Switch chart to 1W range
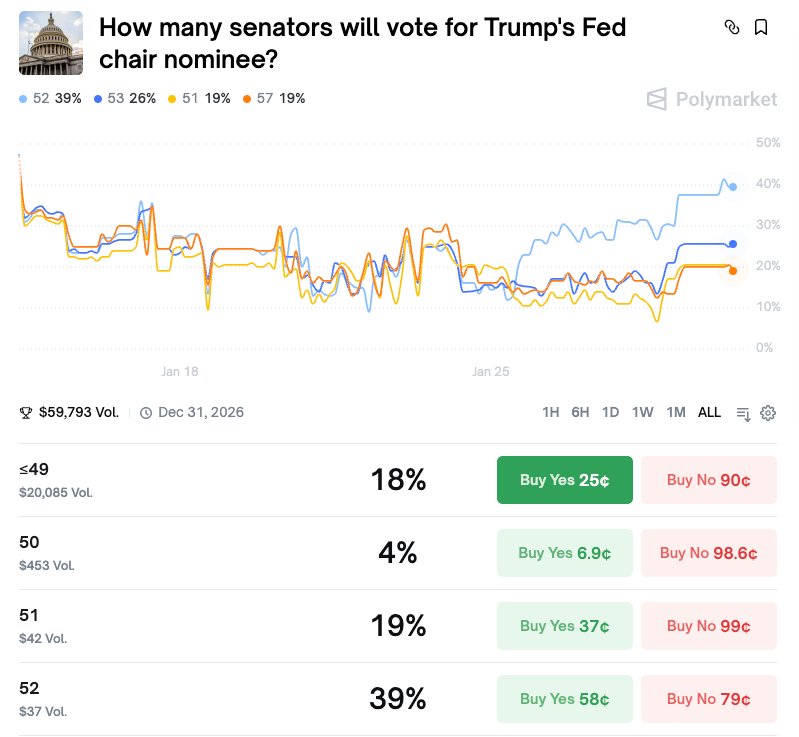799x737 pixels. click(x=642, y=413)
